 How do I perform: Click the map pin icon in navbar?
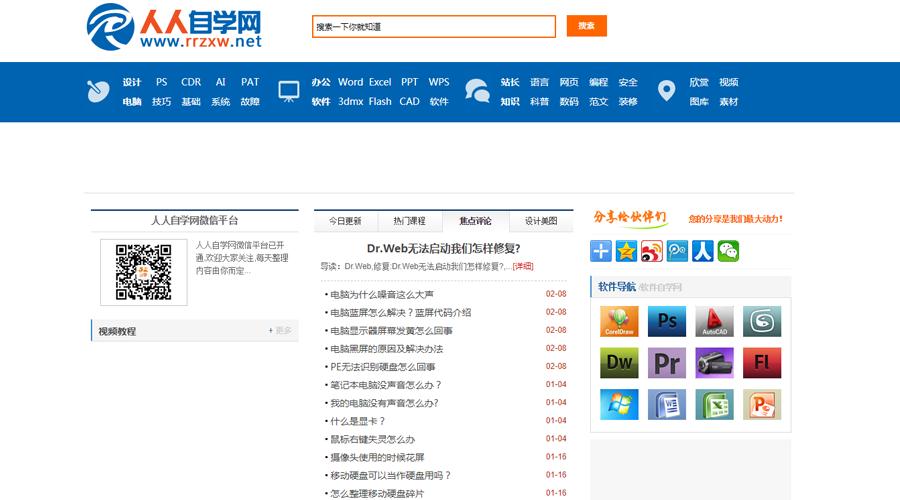coord(666,91)
